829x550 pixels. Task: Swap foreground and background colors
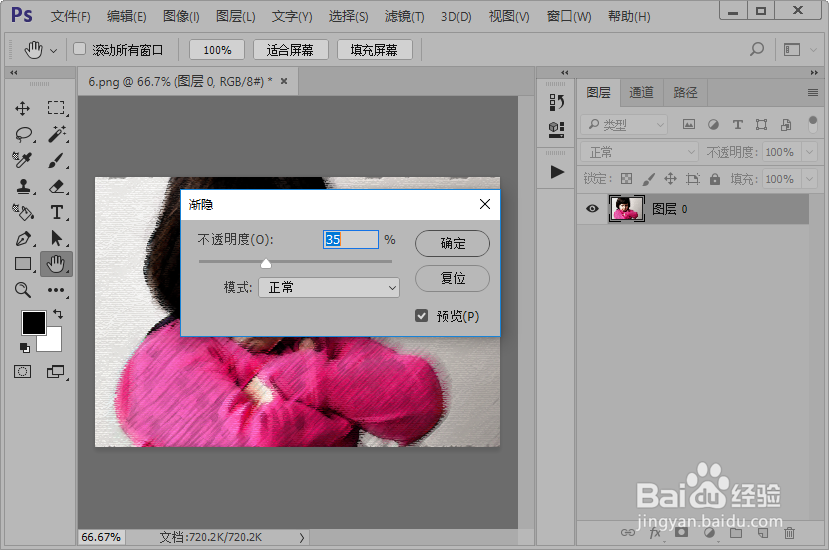point(58,314)
